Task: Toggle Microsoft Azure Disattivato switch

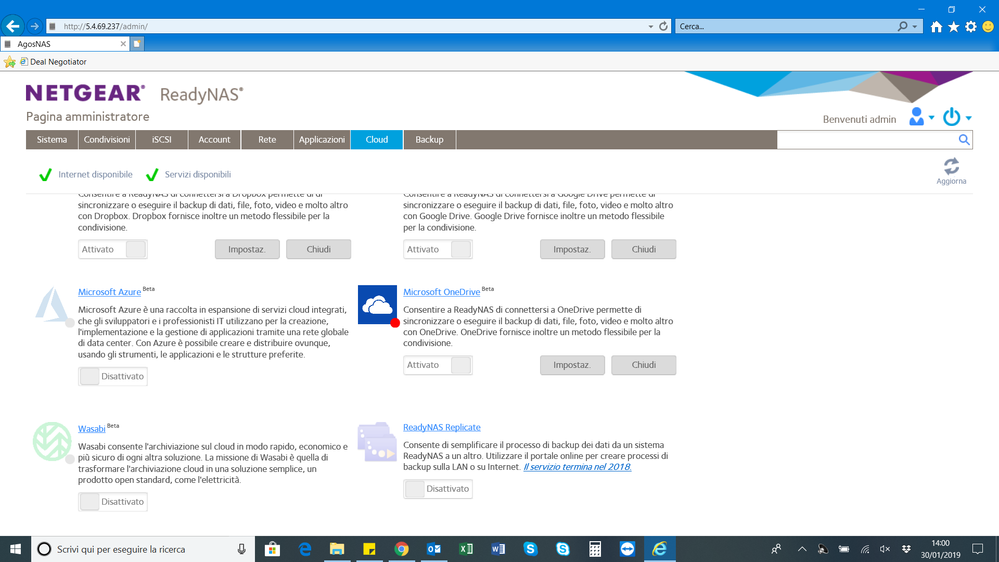Action: pyautogui.click(x=113, y=376)
